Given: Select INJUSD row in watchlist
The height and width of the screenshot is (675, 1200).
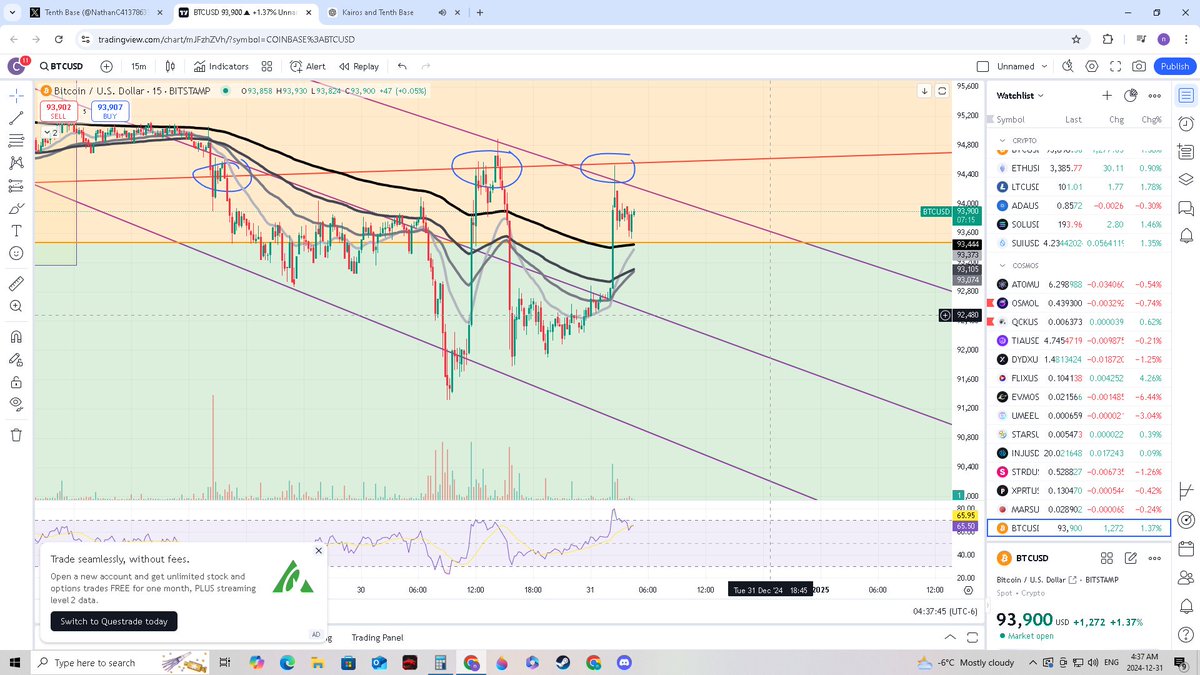Looking at the screenshot, I should 1080,452.
